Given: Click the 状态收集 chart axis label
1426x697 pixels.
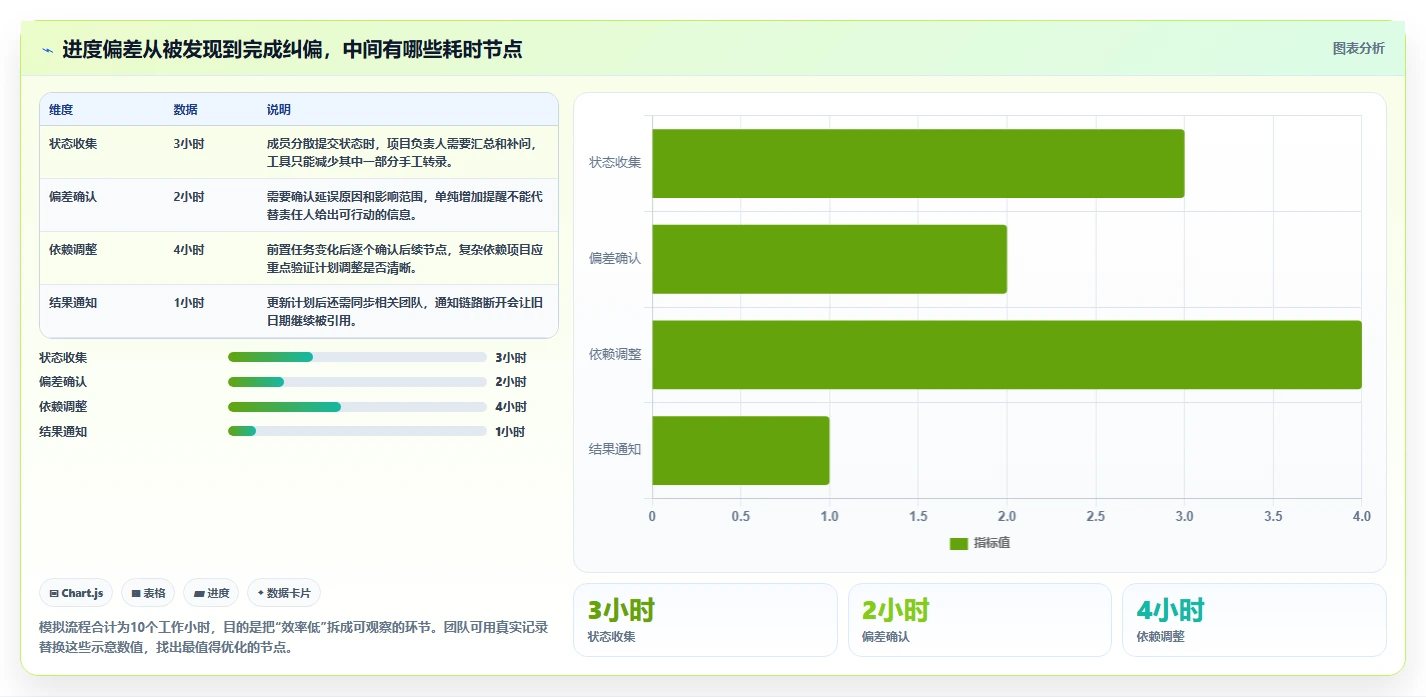Looking at the screenshot, I should pos(615,162).
